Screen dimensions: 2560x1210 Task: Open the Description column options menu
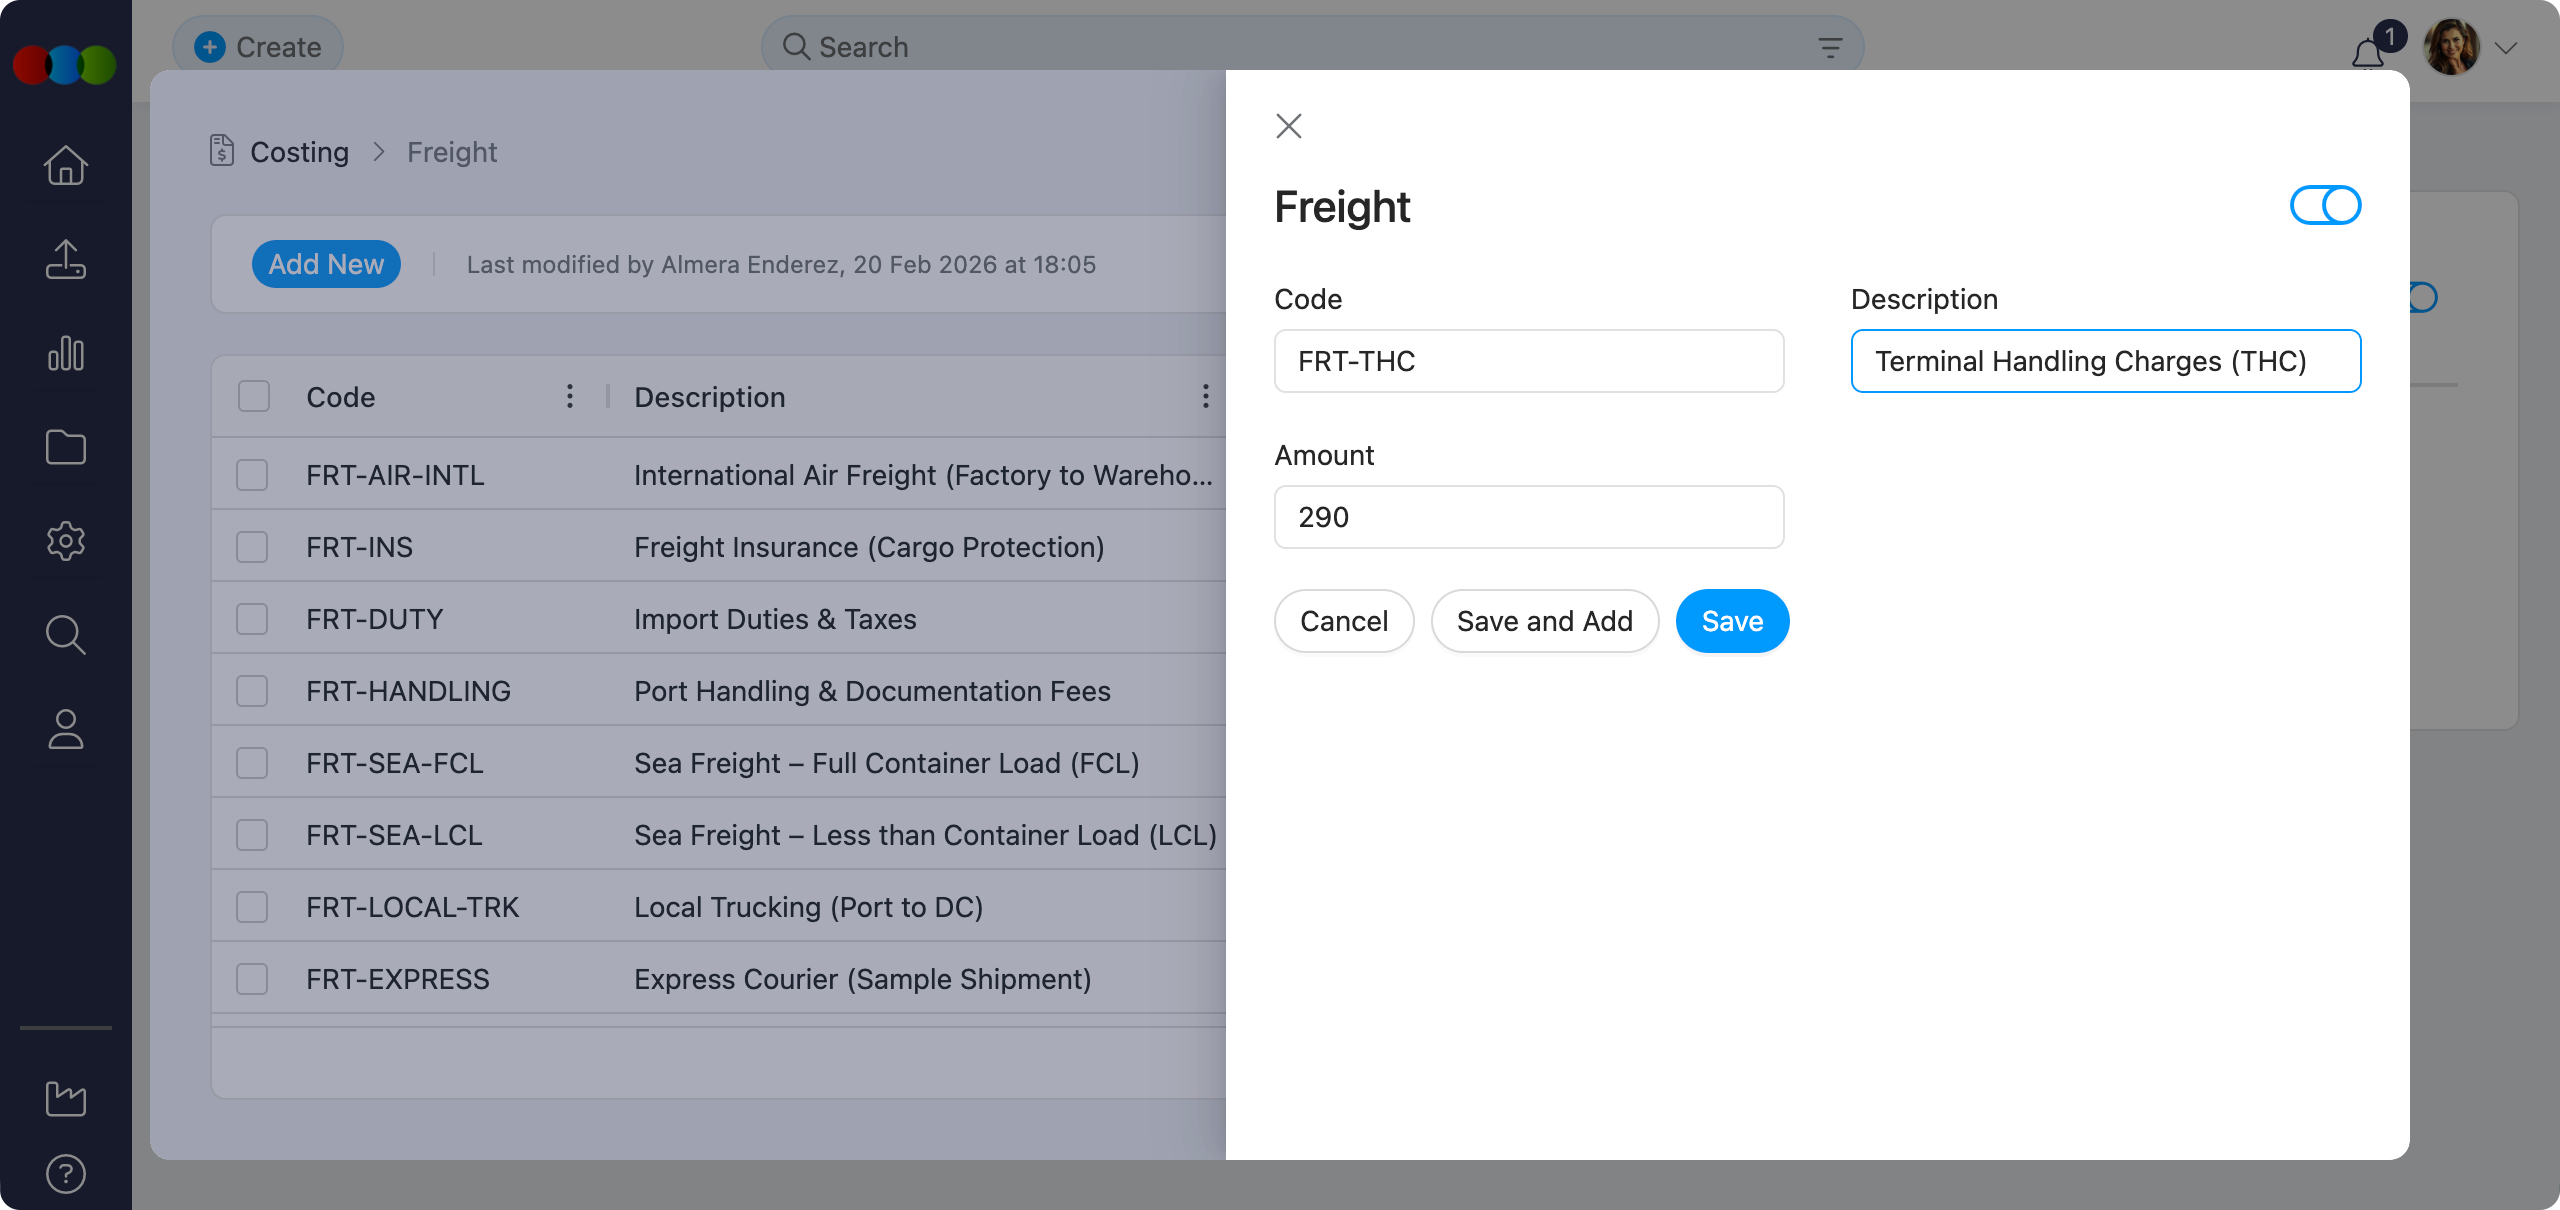tap(1204, 396)
